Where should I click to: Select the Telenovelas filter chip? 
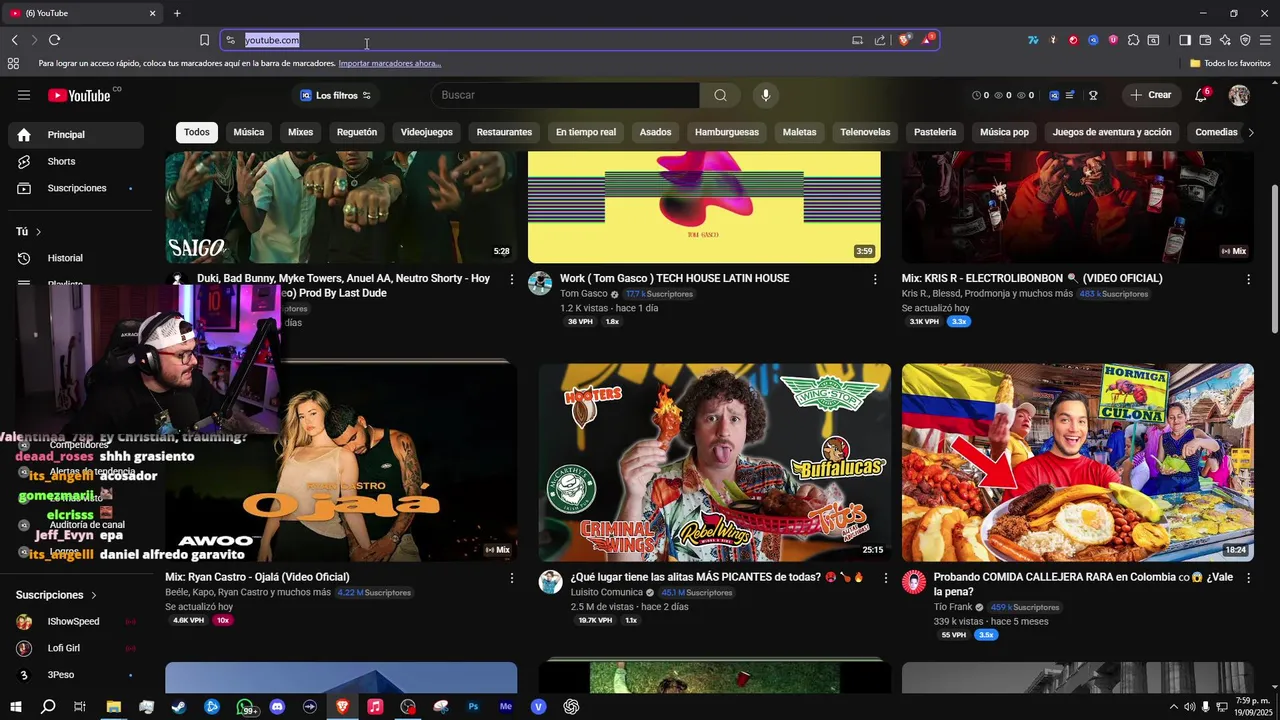click(865, 132)
